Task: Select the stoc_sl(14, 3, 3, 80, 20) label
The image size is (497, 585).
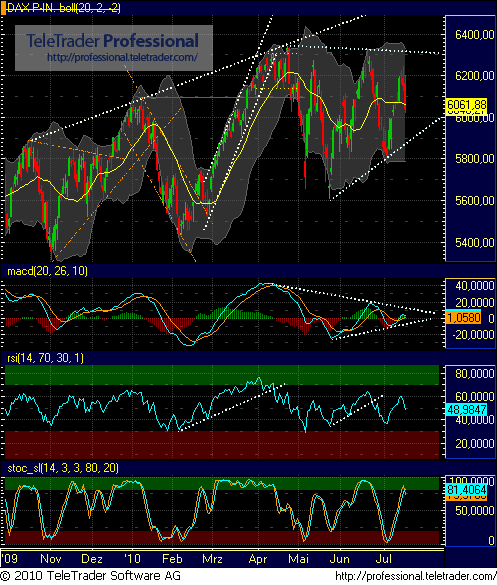Action: (63, 468)
